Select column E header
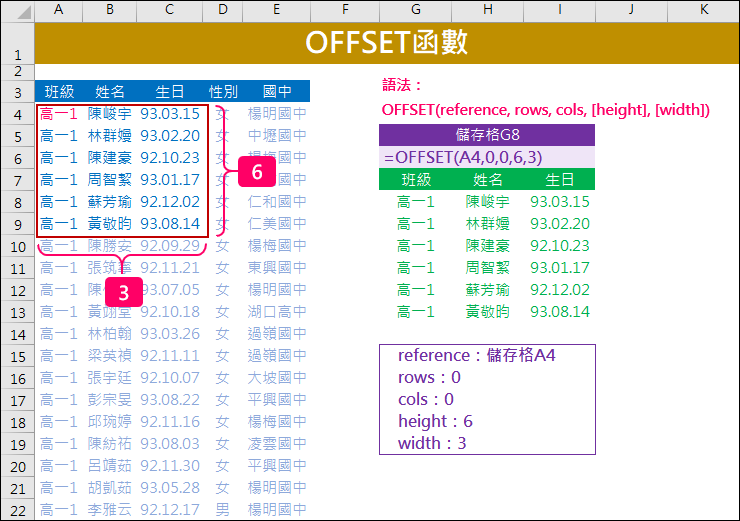This screenshot has width=740, height=521. click(277, 10)
